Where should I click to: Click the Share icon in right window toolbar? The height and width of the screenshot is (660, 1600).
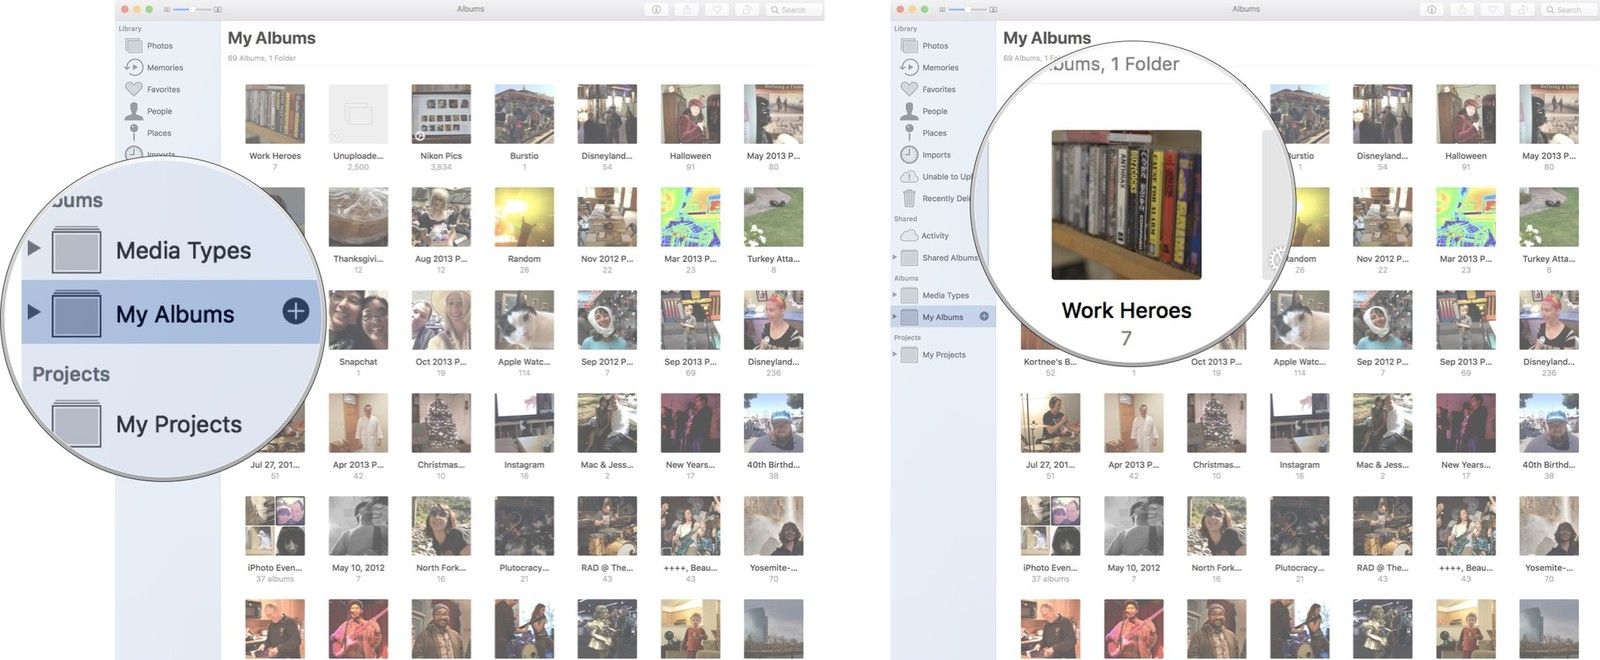[1462, 9]
